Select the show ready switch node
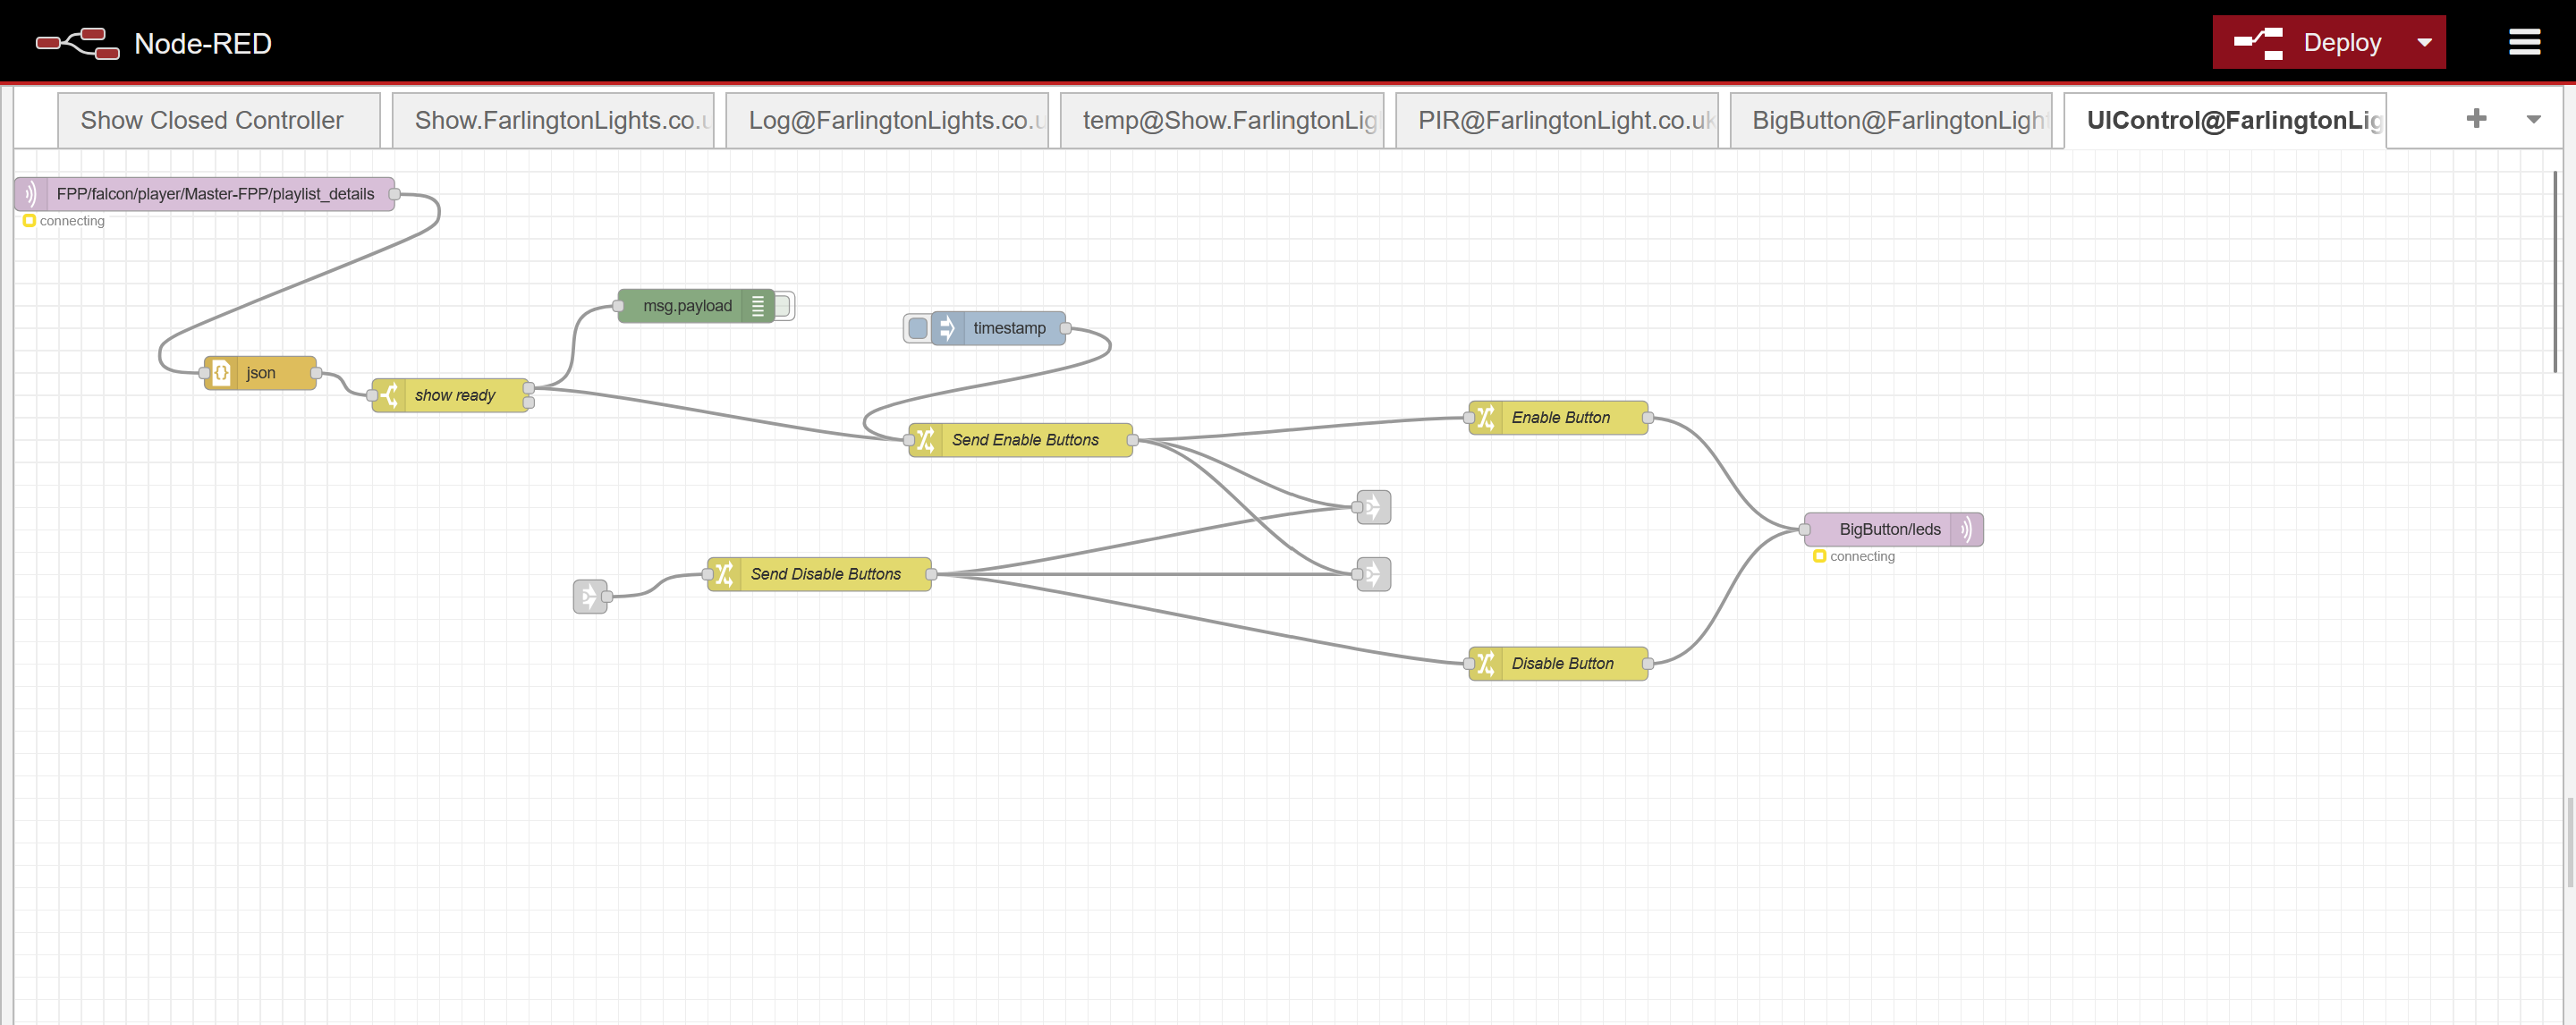The image size is (2576, 1025). coord(452,395)
